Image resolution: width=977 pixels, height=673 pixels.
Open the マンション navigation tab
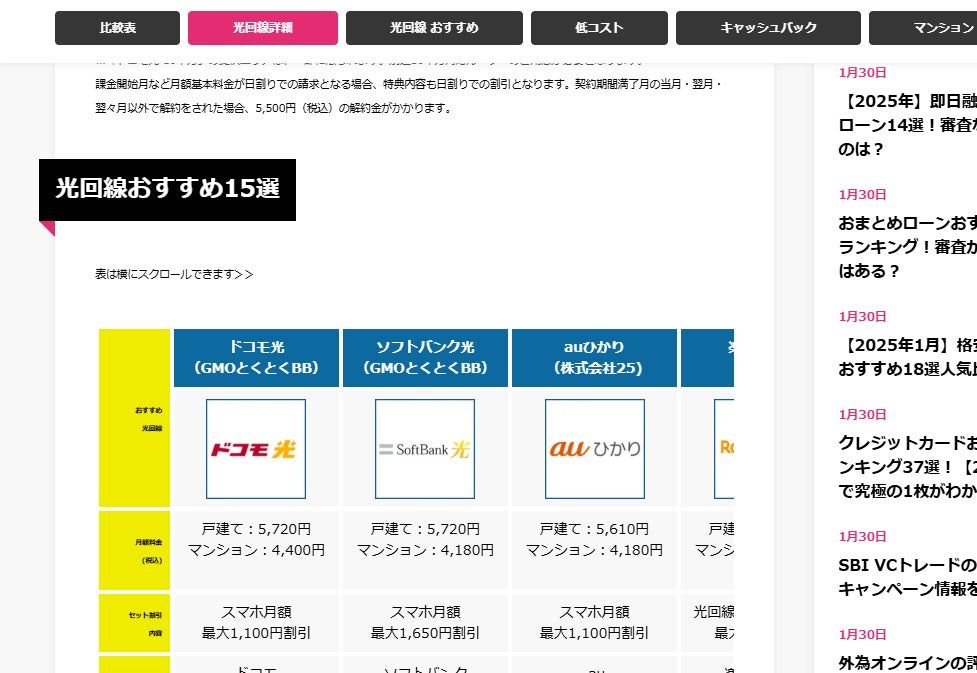coord(923,28)
